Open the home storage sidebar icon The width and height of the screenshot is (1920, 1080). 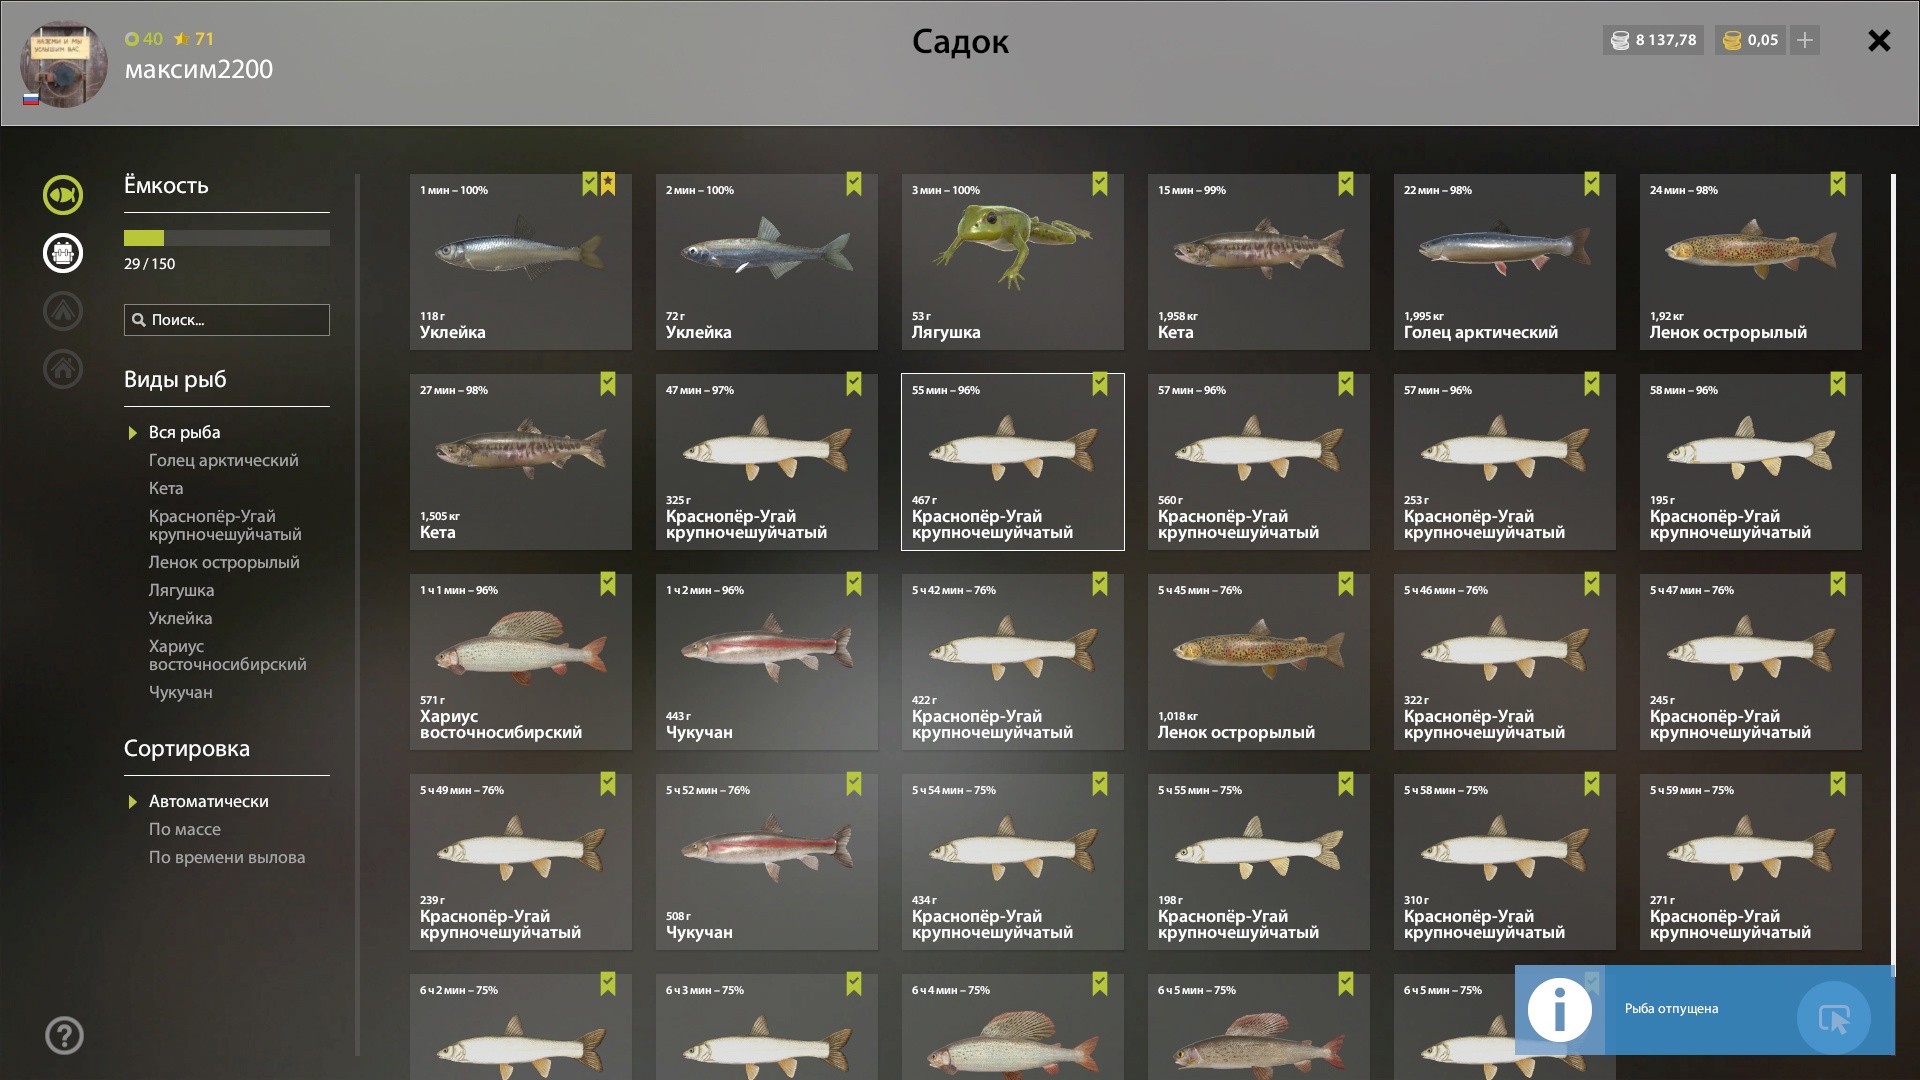(63, 369)
